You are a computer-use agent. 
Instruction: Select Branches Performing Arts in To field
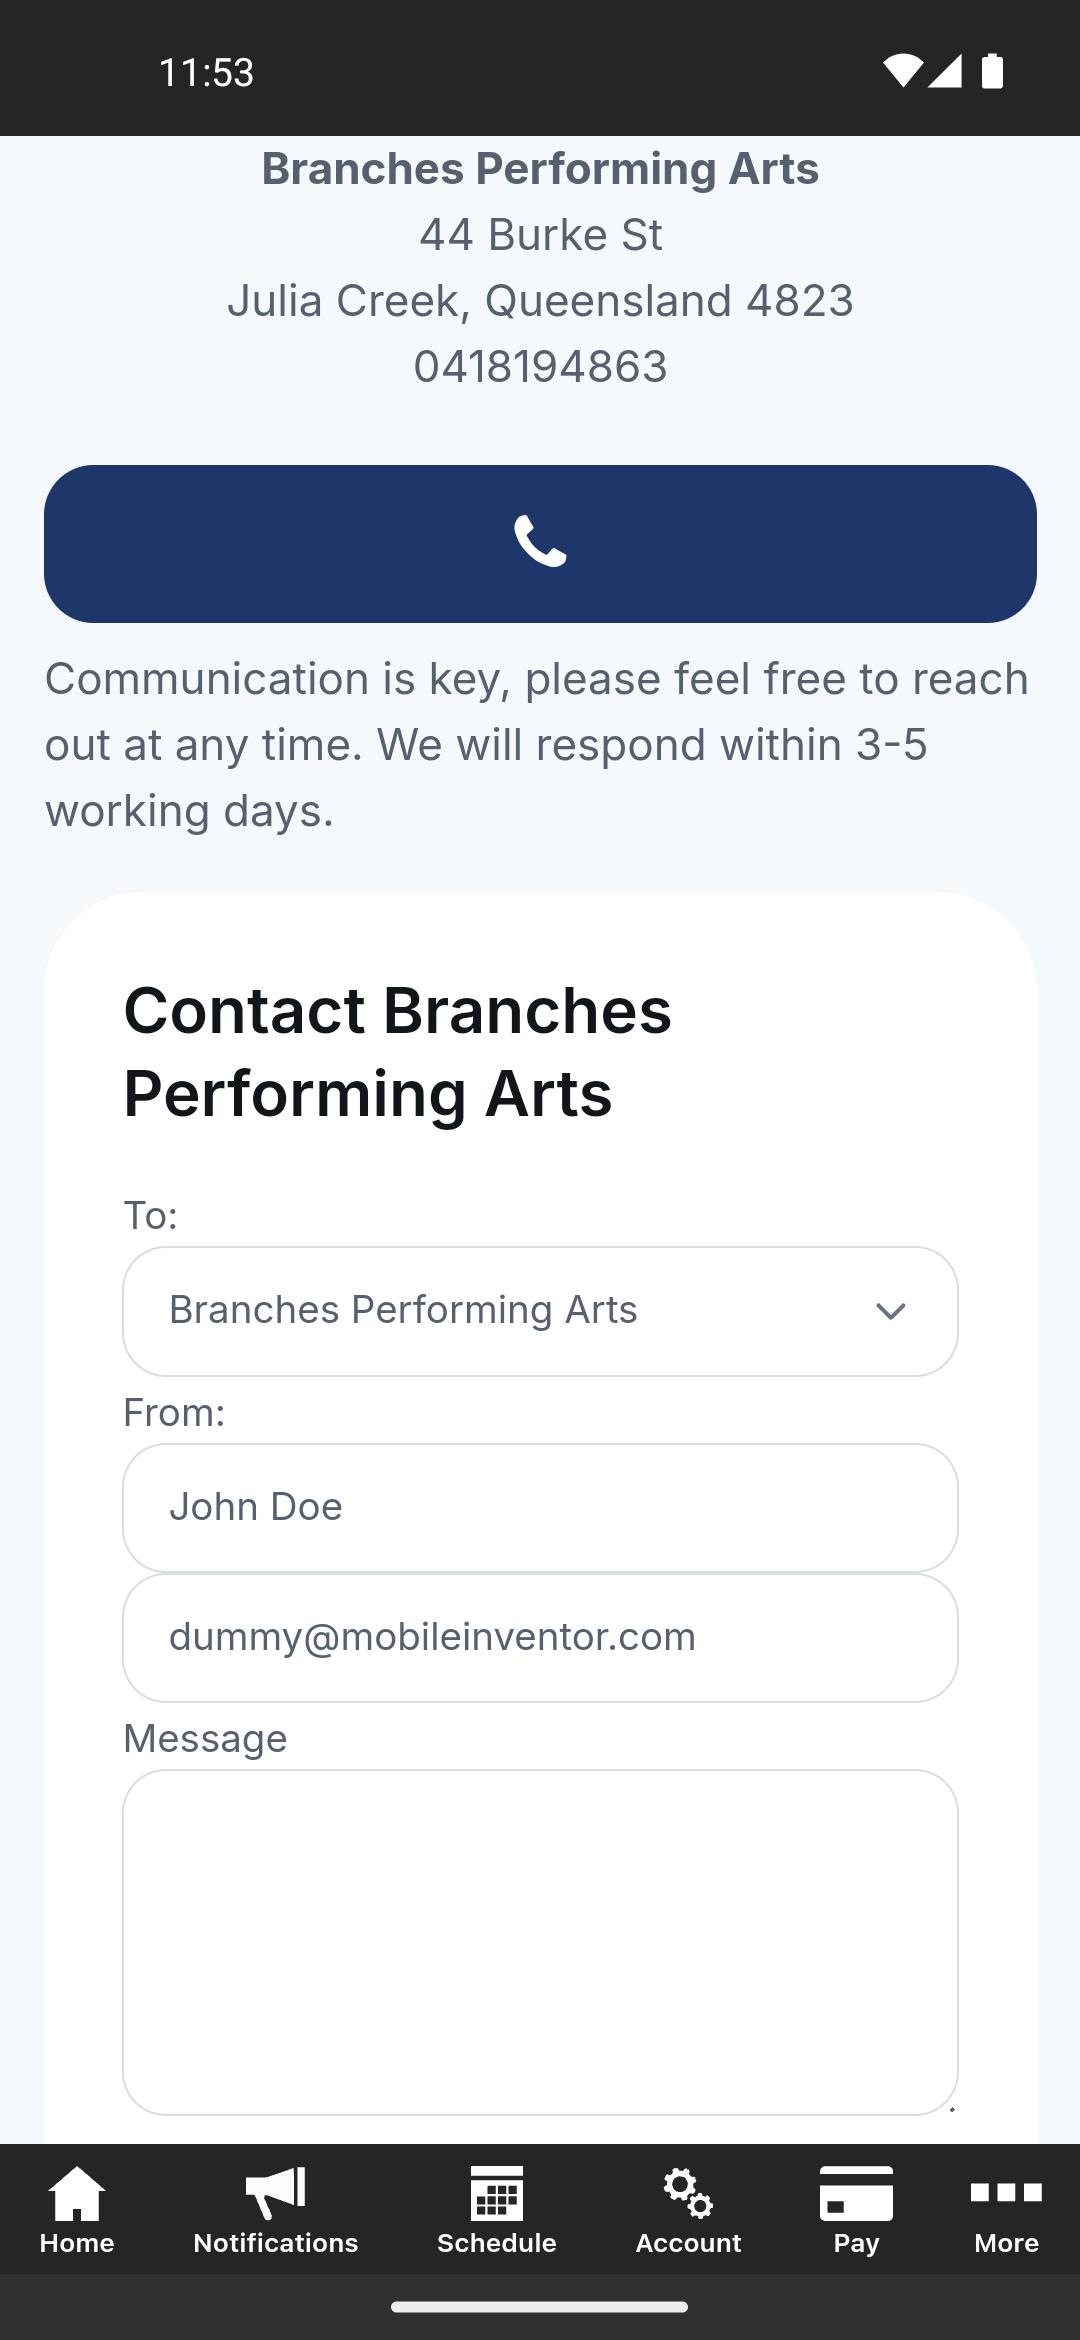point(403,1310)
